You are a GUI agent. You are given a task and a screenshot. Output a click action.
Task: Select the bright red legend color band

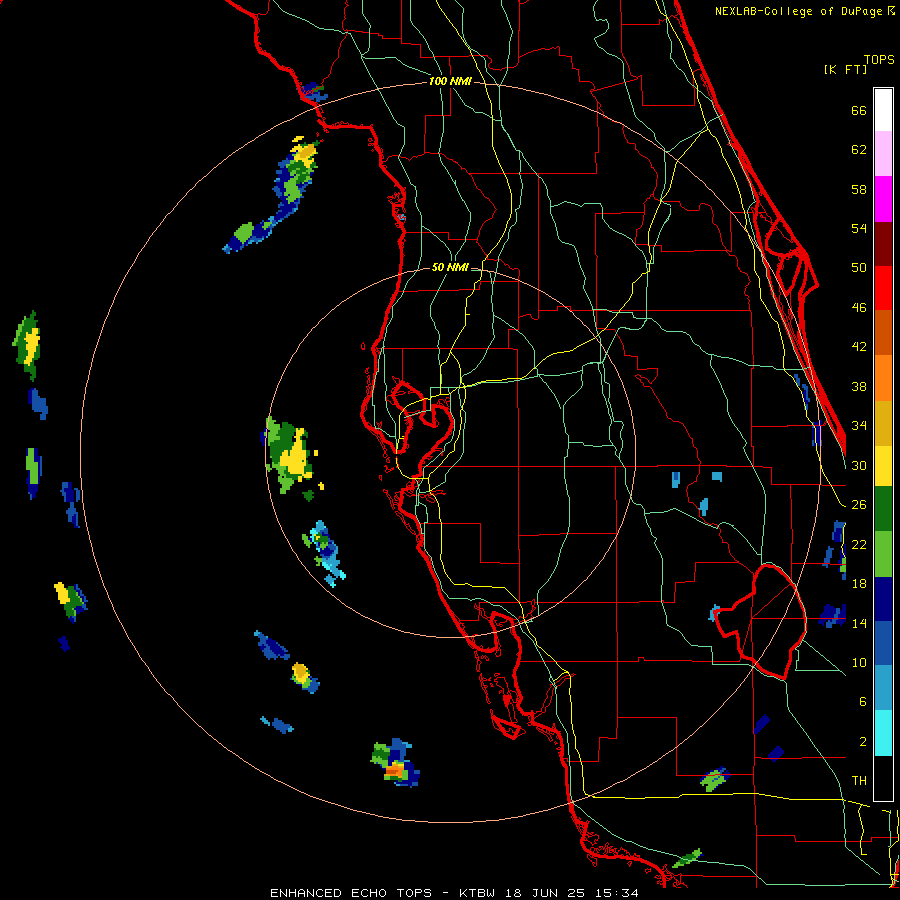pyautogui.click(x=883, y=288)
